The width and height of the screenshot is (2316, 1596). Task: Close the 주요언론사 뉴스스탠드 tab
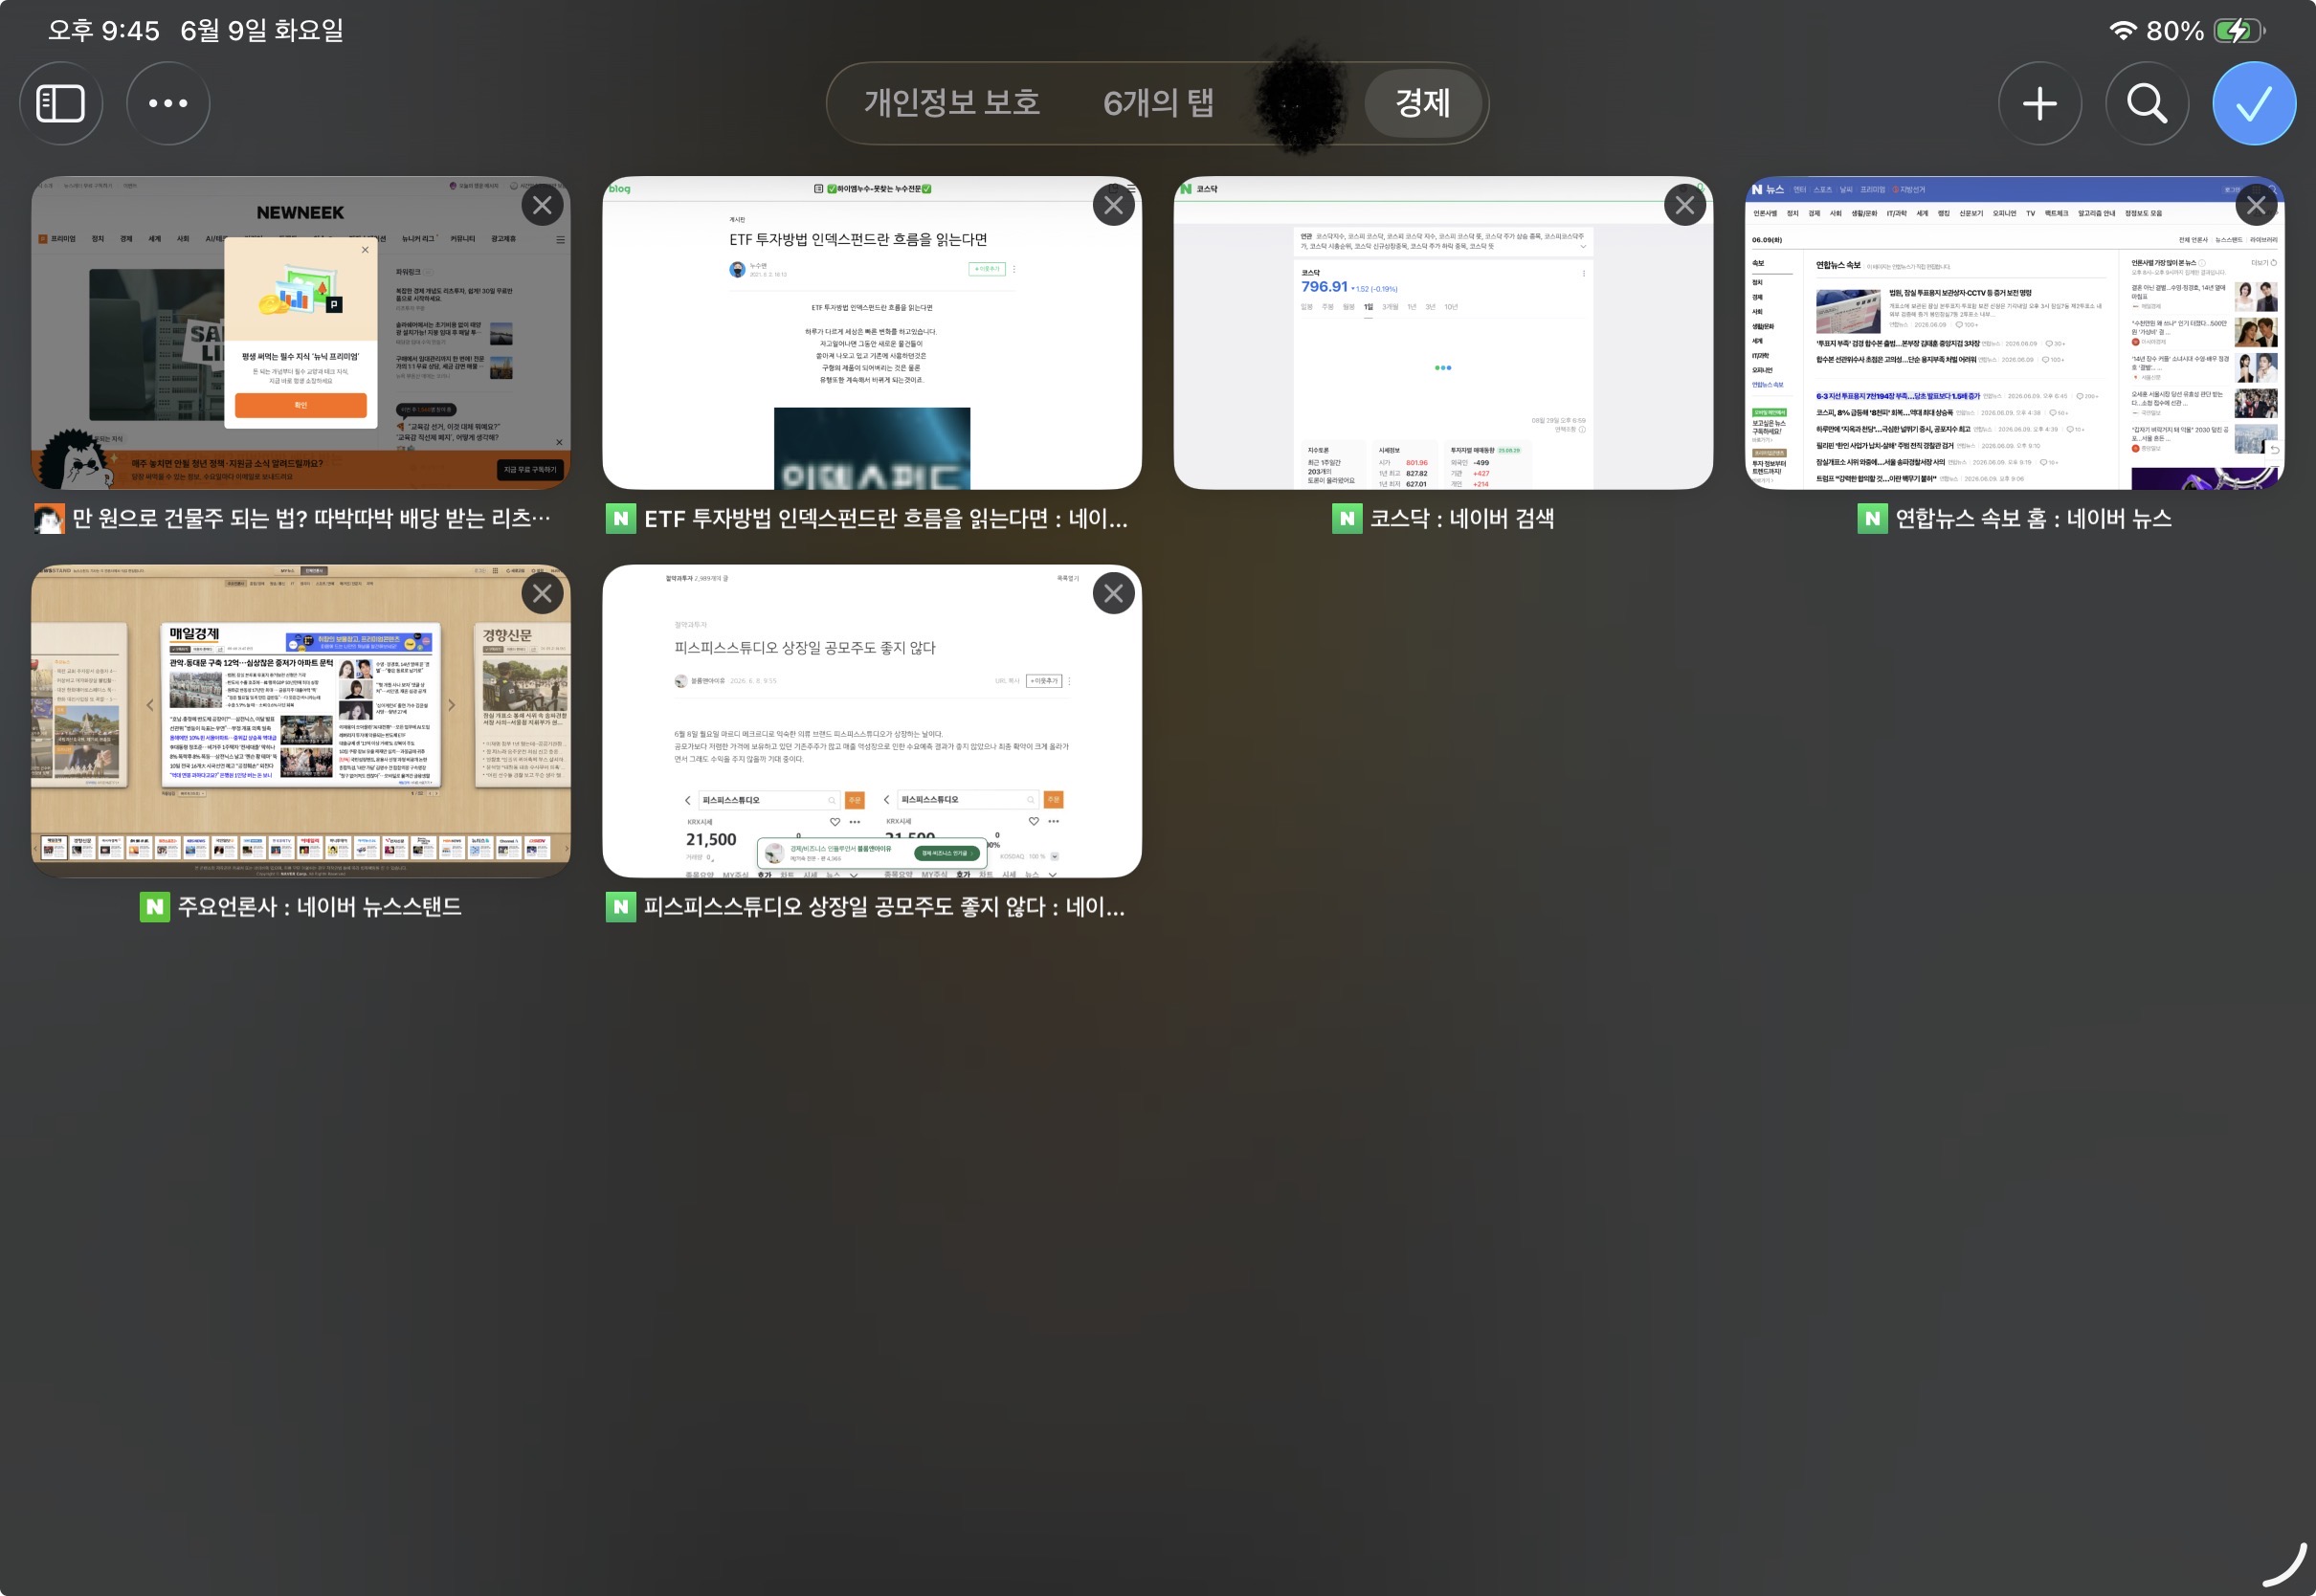[x=542, y=594]
